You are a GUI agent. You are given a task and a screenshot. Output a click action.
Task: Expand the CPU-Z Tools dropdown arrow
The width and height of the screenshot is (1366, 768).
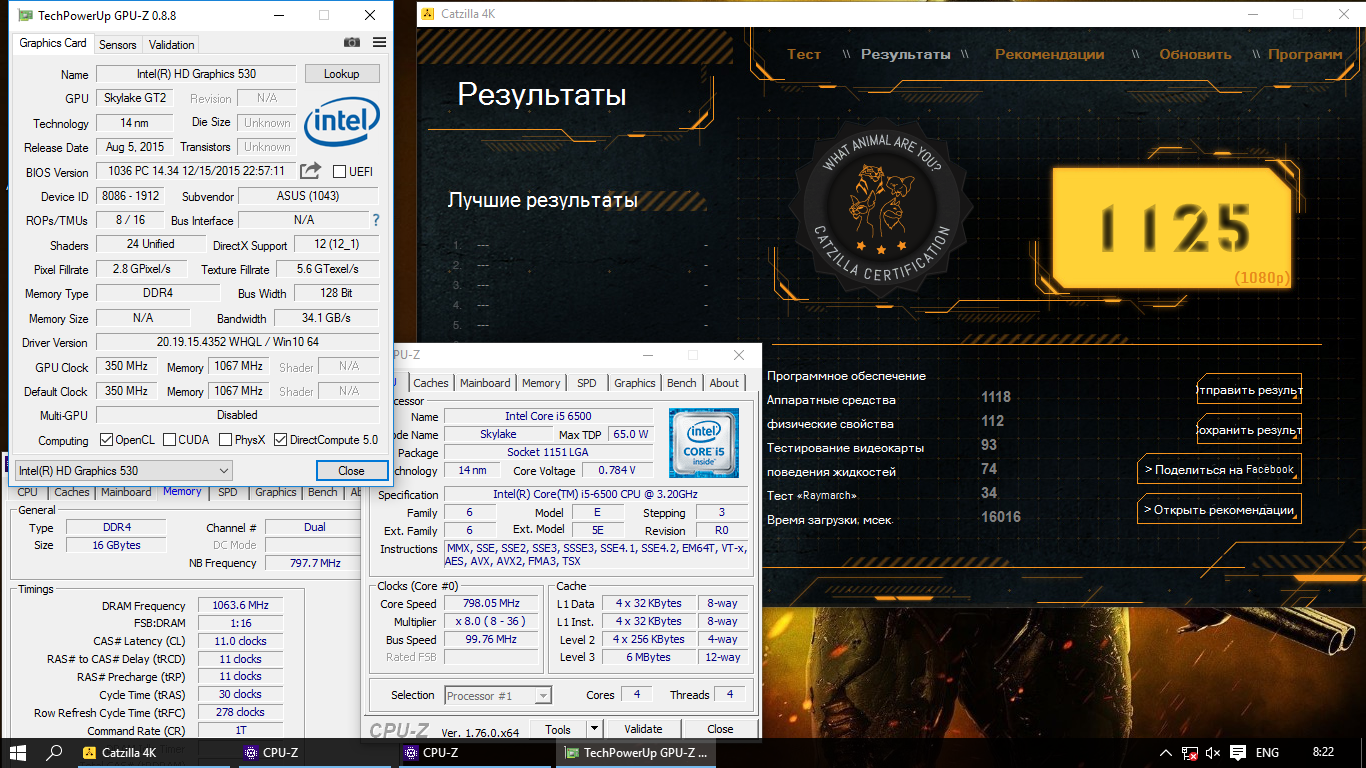pos(594,729)
